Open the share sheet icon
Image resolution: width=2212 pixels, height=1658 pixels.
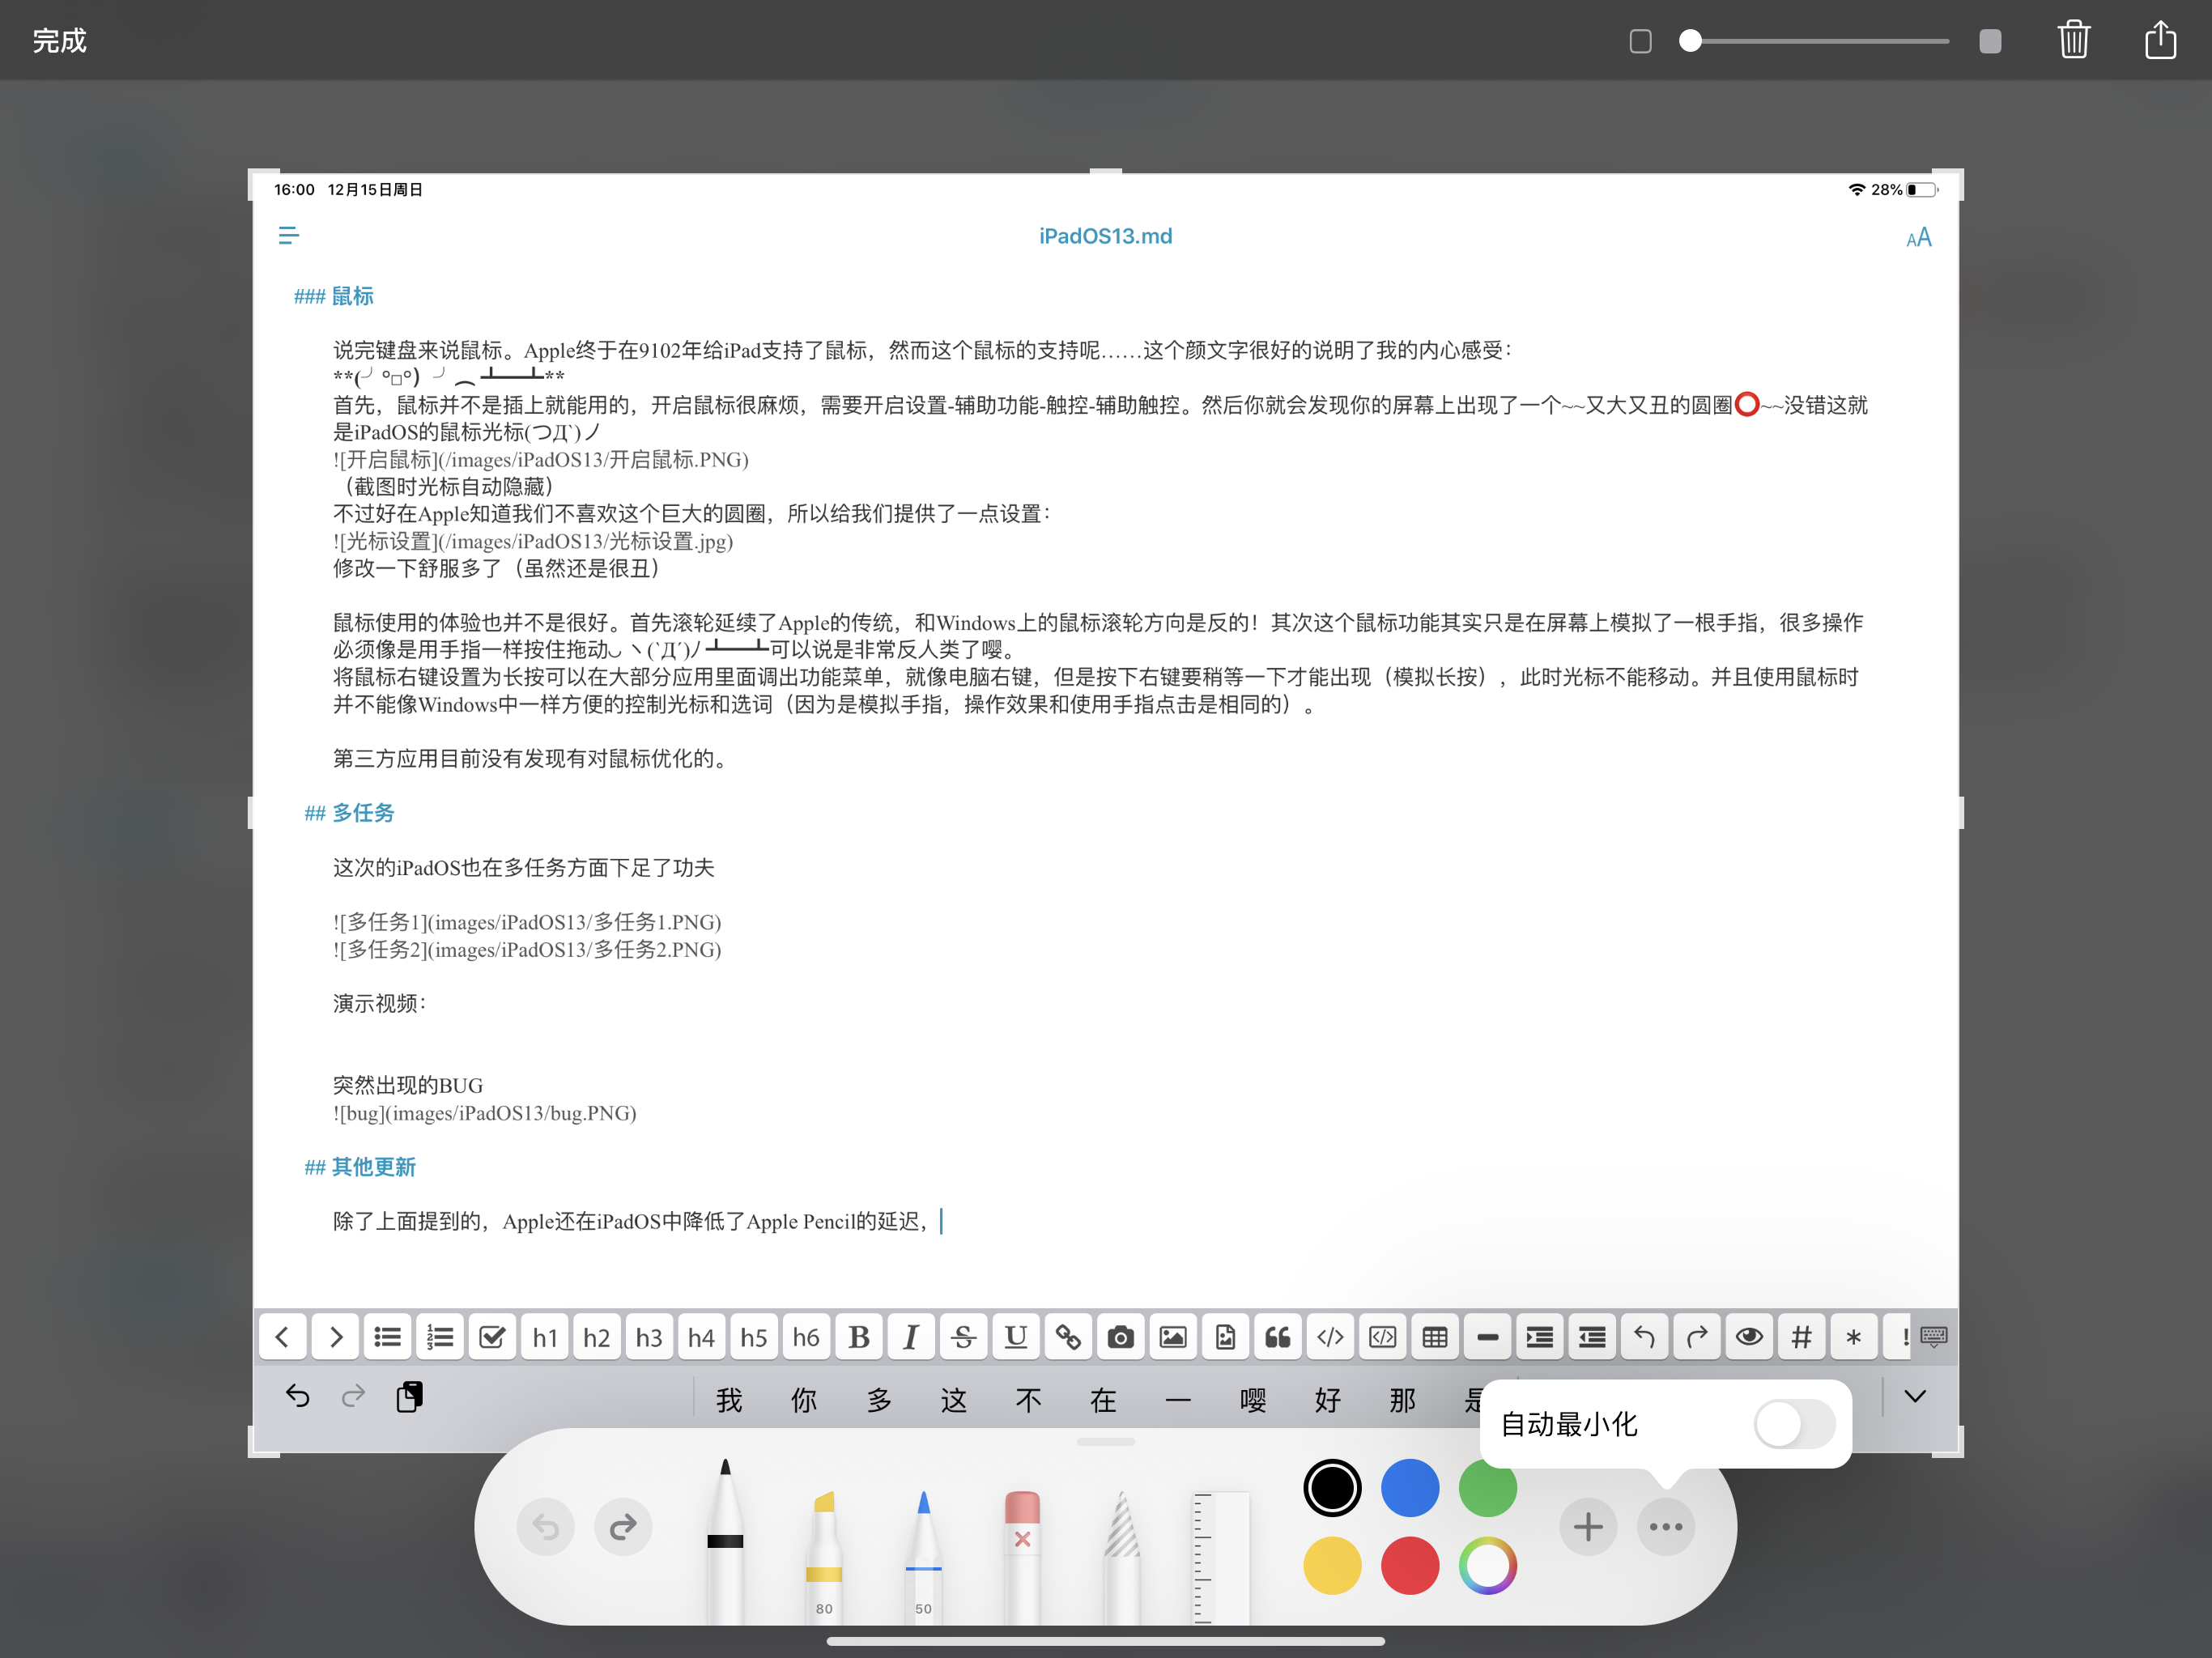pyautogui.click(x=2160, y=41)
